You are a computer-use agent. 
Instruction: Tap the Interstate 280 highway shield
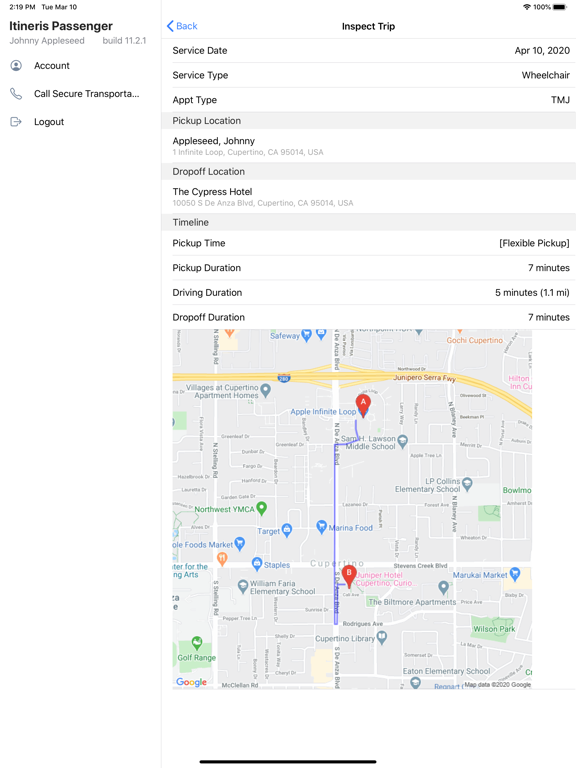pyautogui.click(x=284, y=378)
